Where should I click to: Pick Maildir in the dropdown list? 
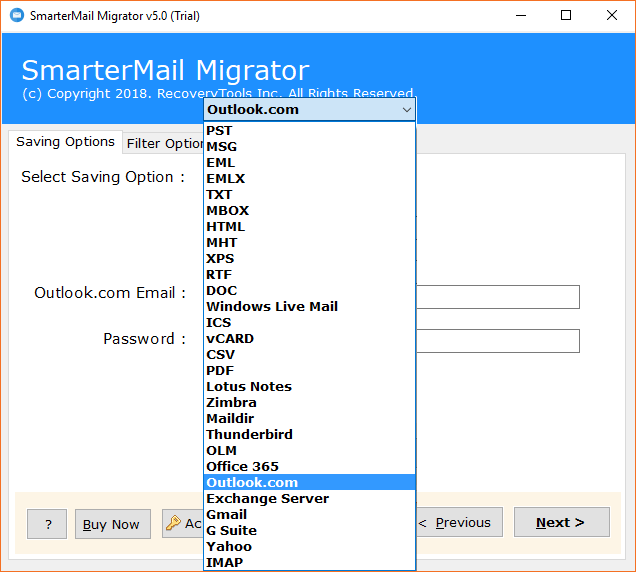tap(309, 418)
